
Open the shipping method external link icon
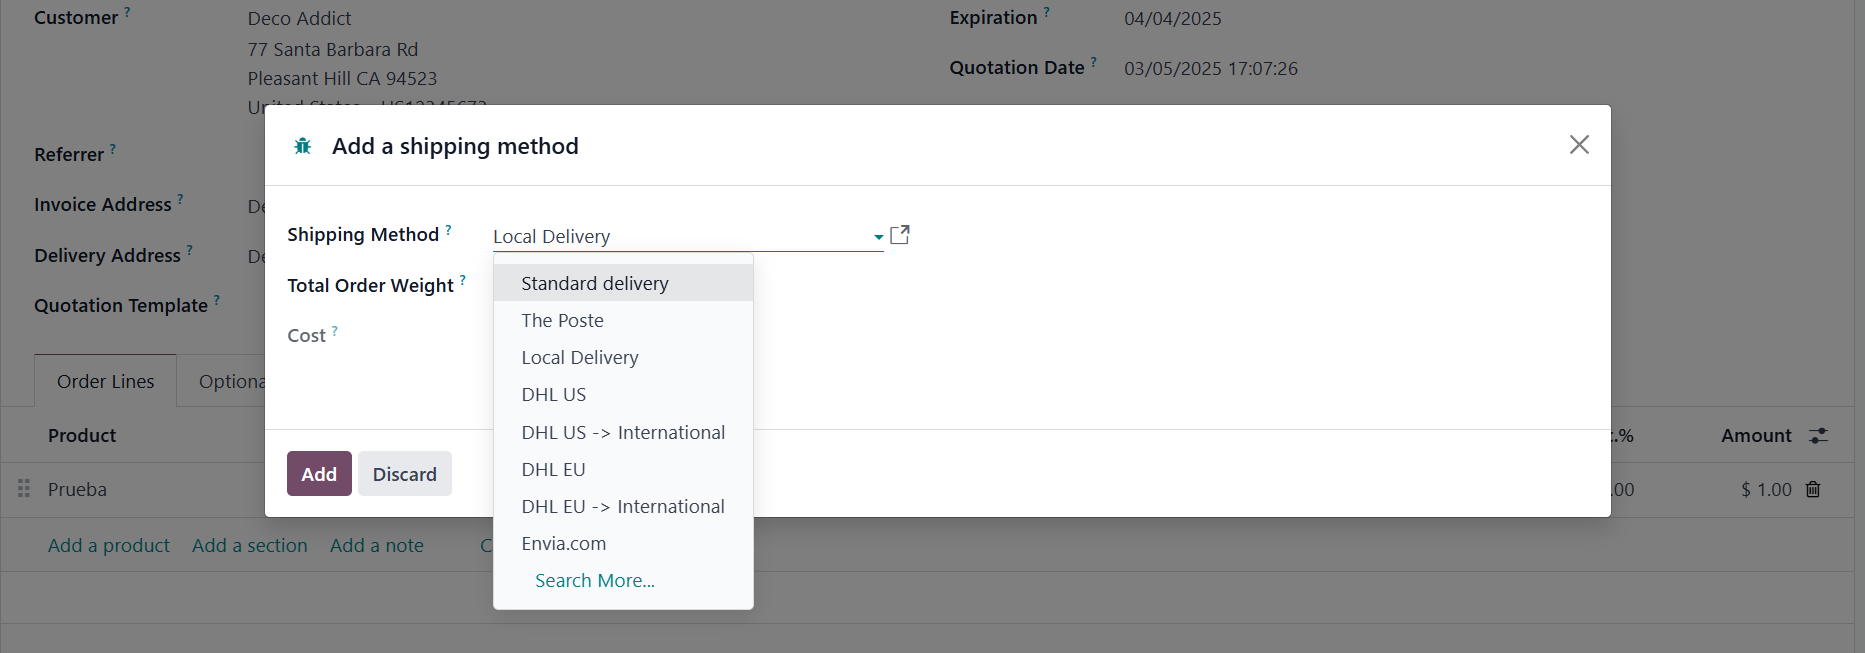(900, 235)
